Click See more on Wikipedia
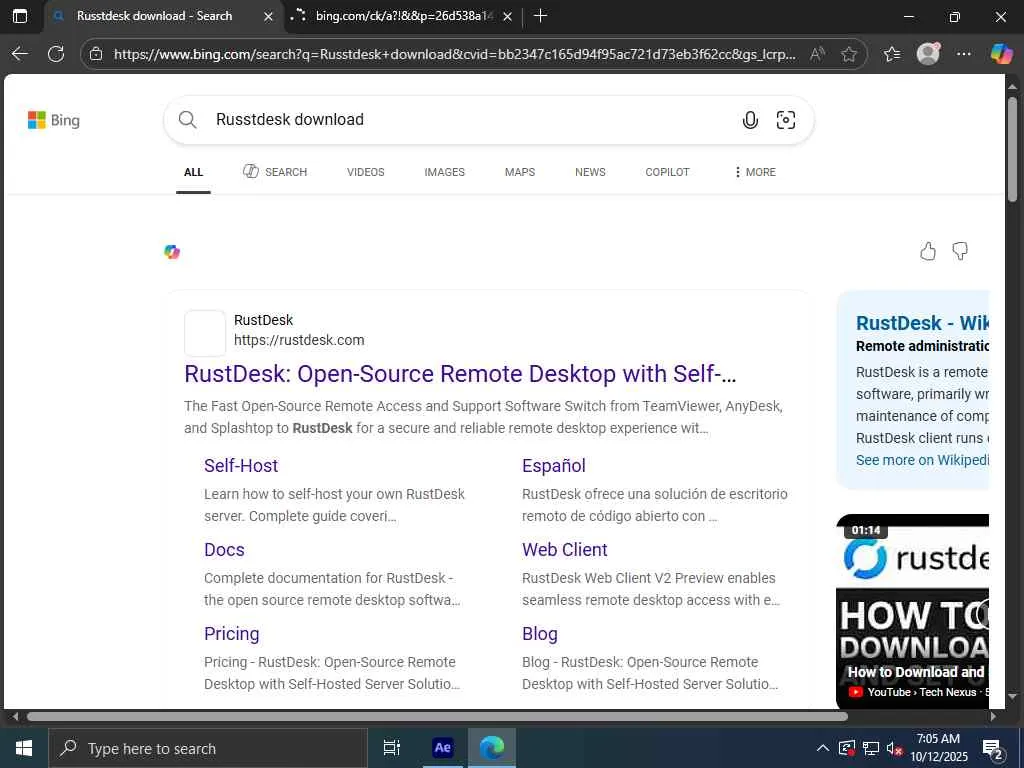The height and width of the screenshot is (768, 1024). (922, 460)
